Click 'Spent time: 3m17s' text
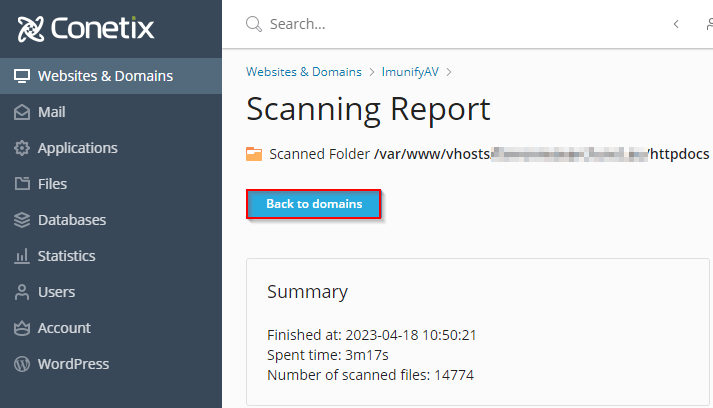The height and width of the screenshot is (408, 713). coord(328,355)
